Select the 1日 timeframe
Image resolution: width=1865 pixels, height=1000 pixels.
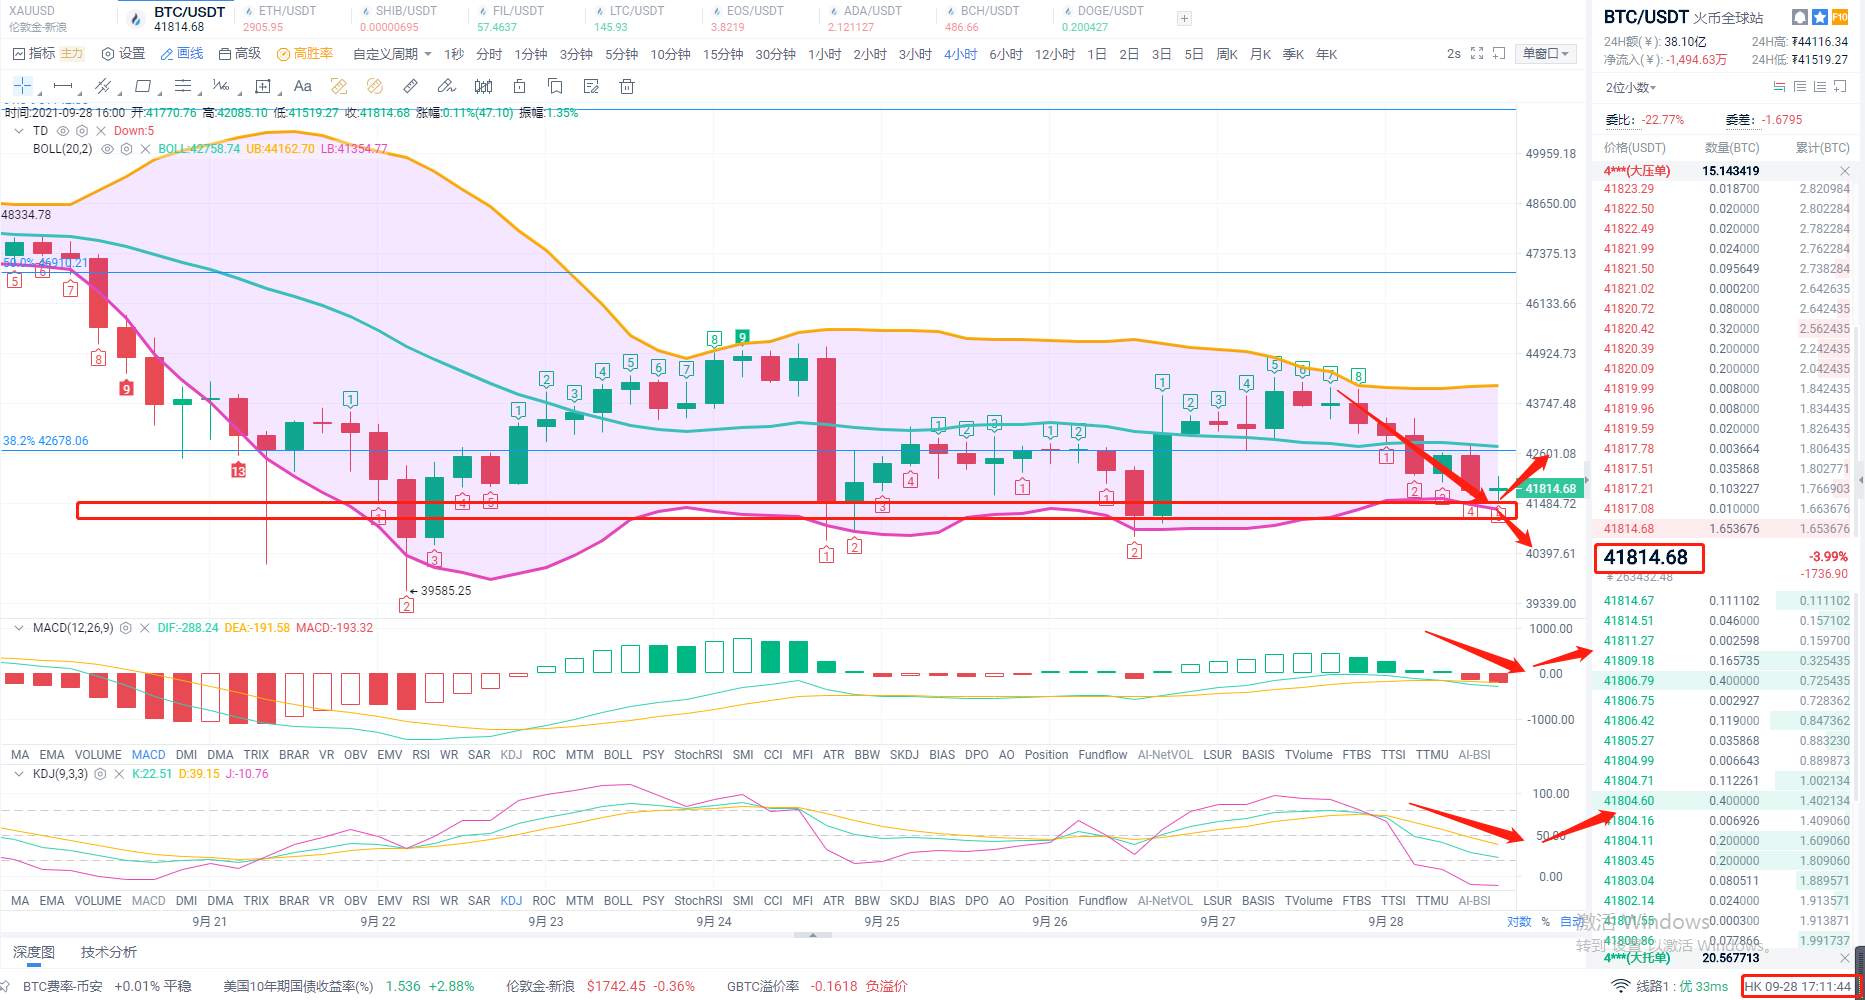1097,54
